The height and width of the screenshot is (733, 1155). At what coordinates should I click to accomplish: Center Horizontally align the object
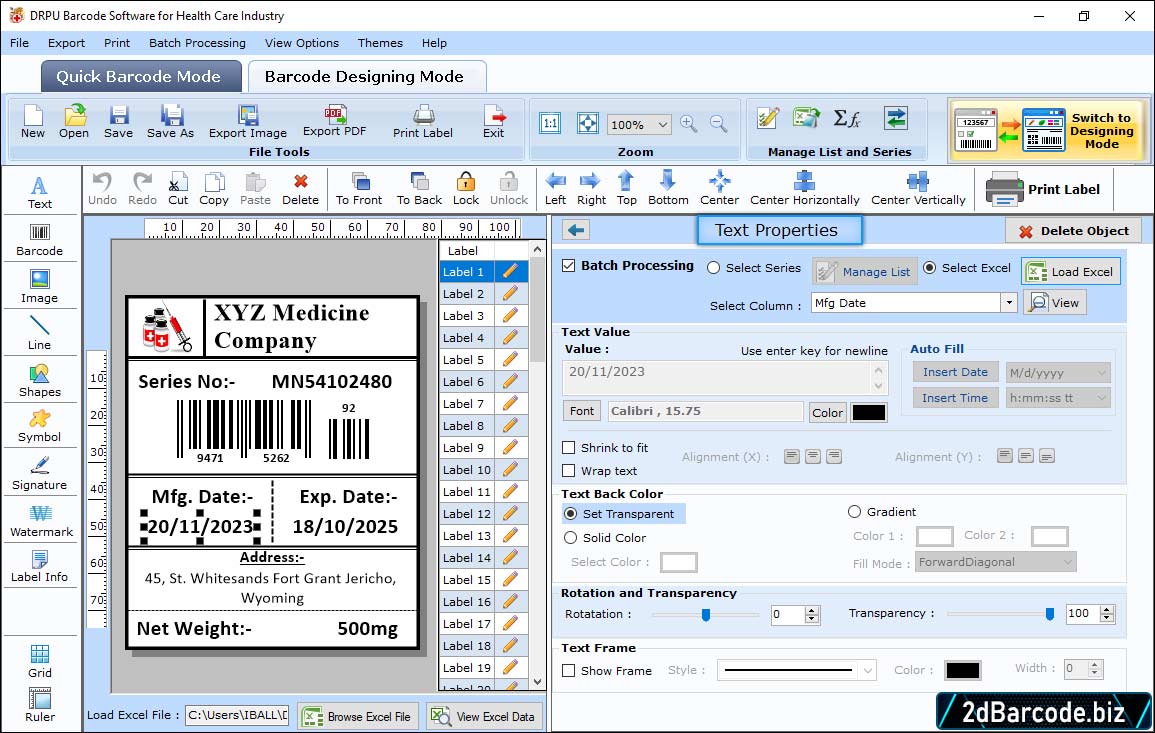(805, 189)
